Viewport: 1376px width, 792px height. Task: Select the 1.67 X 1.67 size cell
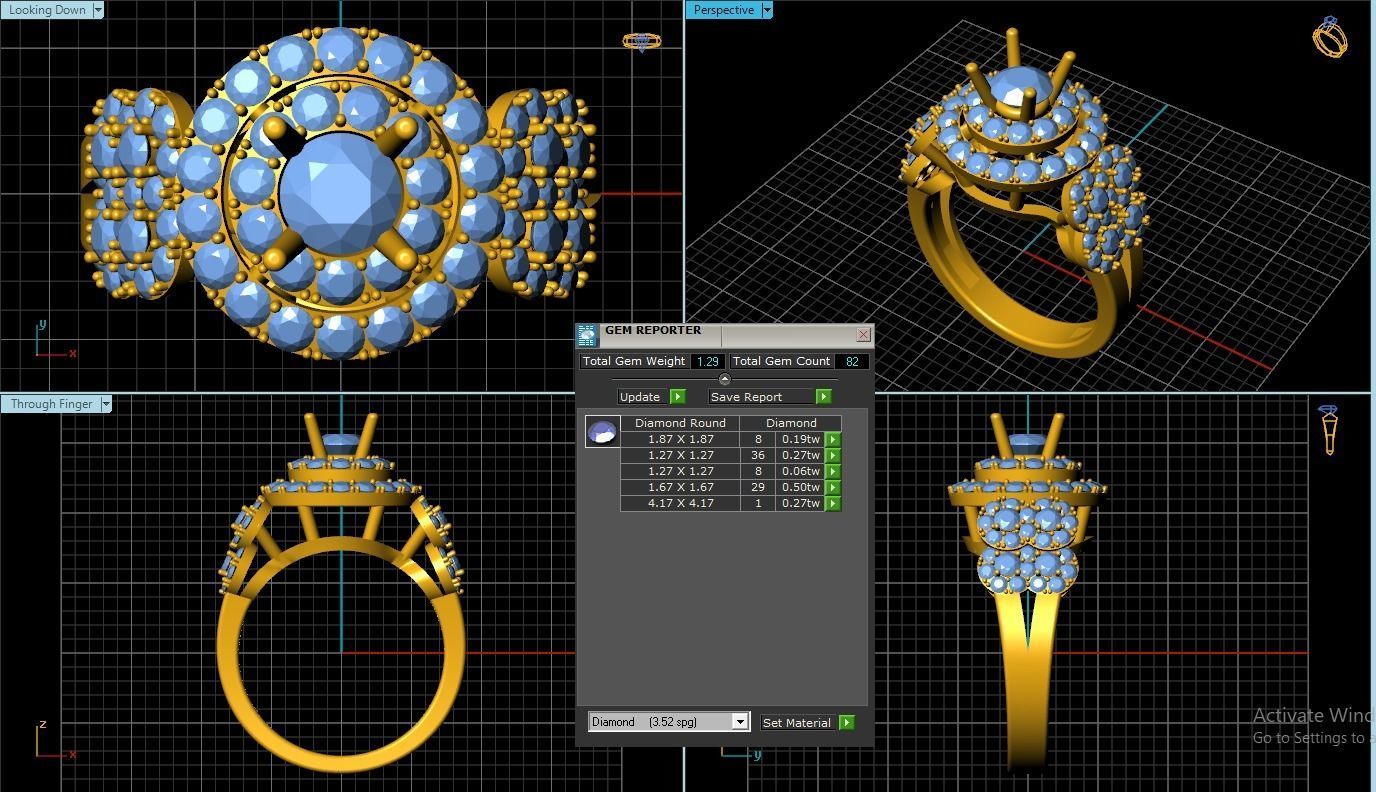(680, 487)
